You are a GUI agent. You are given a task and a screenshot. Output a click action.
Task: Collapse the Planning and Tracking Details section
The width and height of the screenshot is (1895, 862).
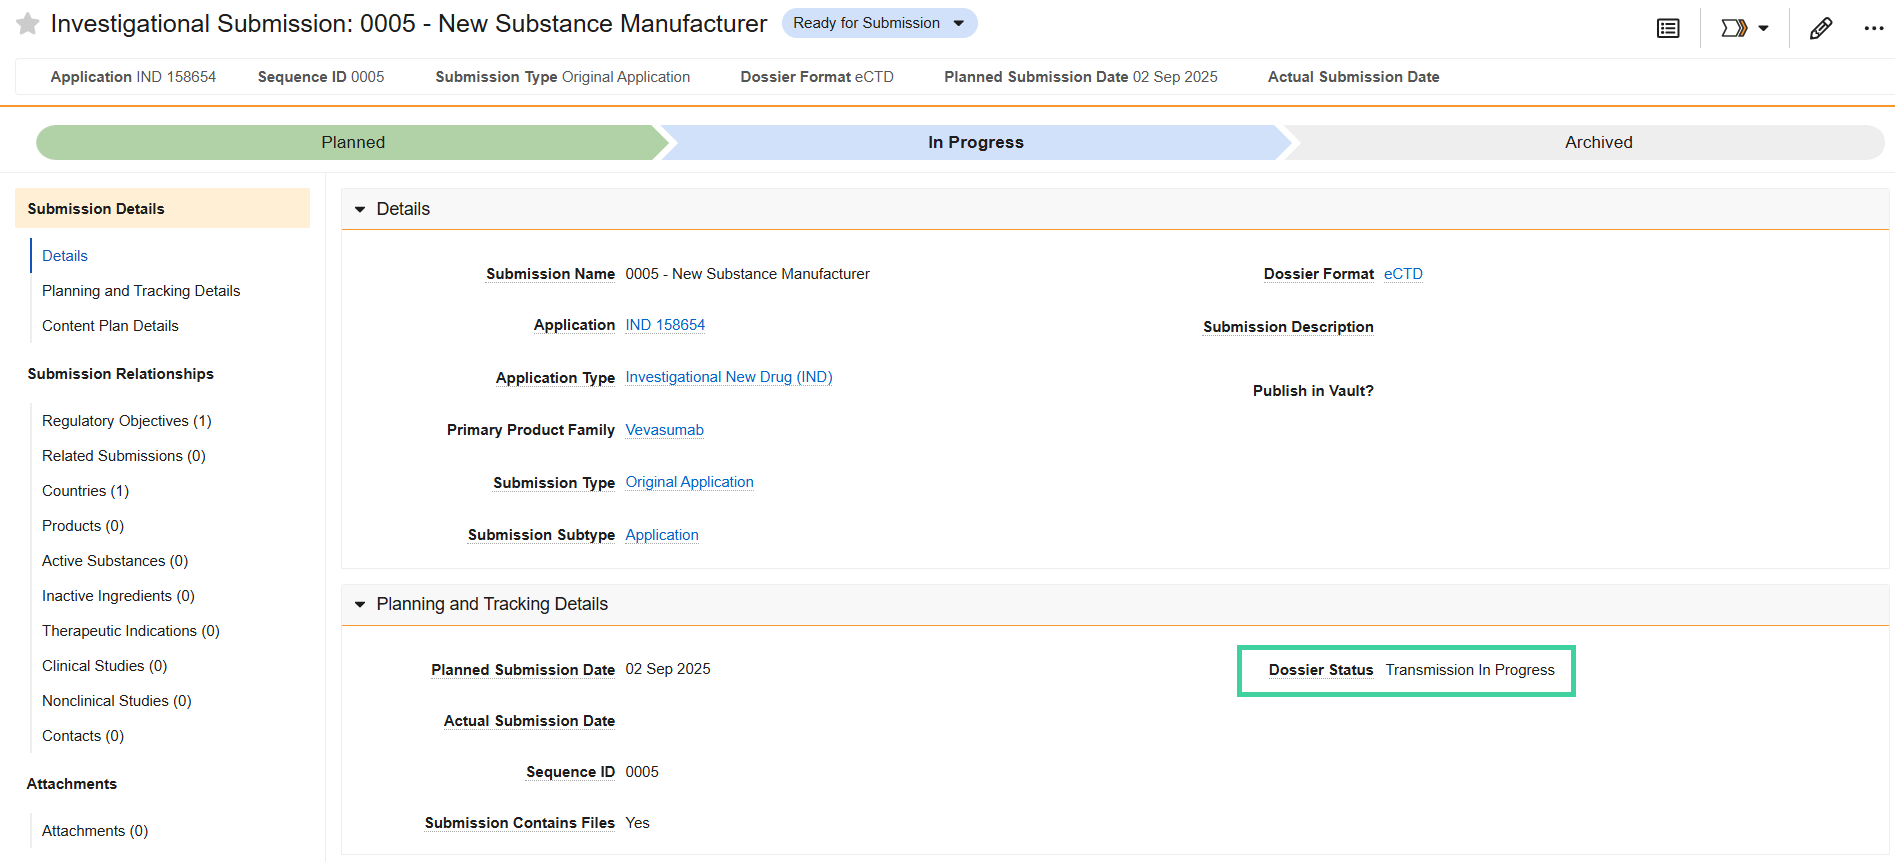point(360,604)
